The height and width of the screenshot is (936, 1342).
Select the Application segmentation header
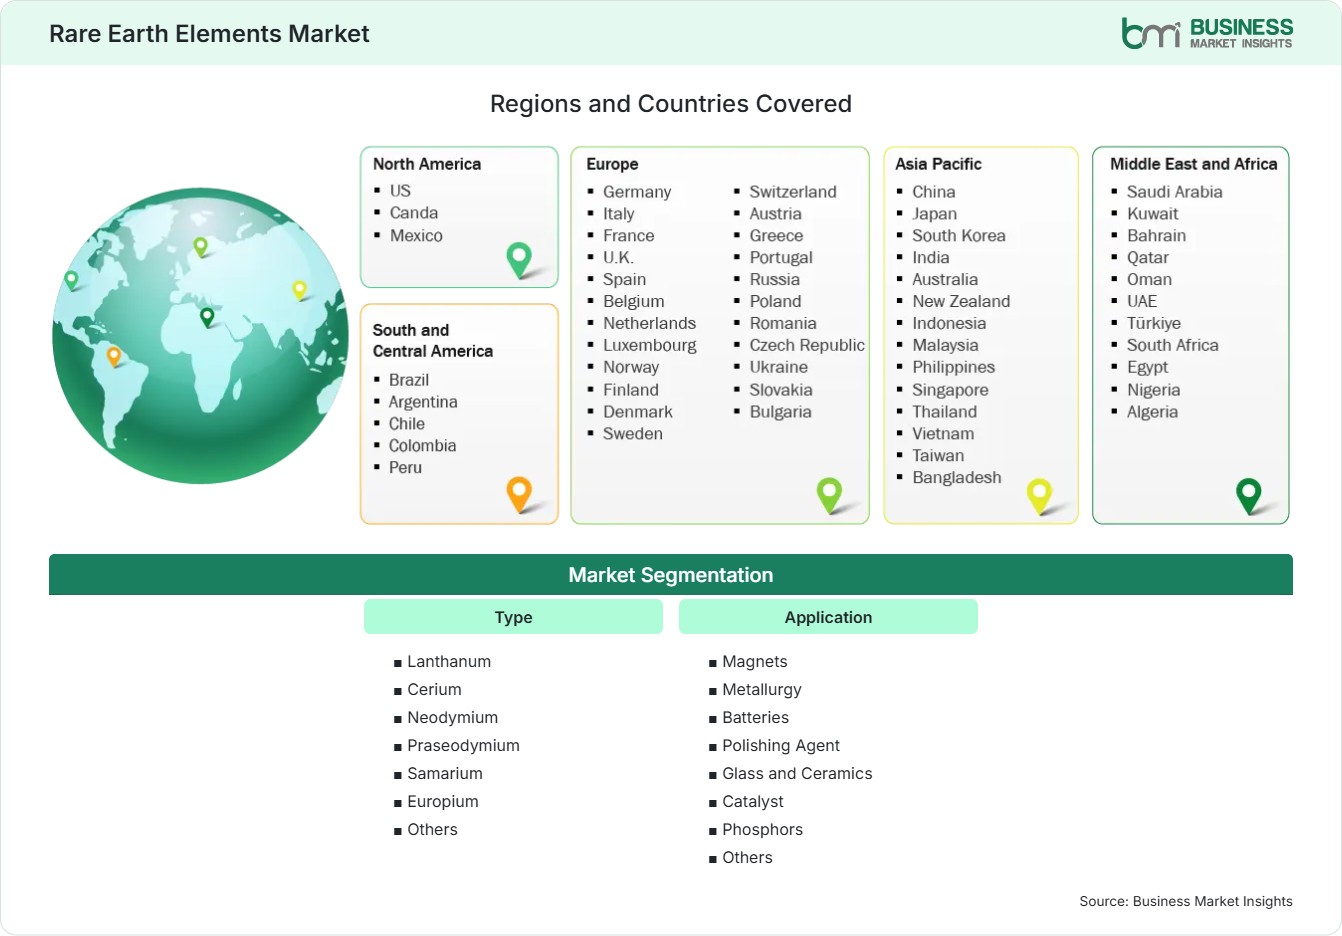click(828, 617)
